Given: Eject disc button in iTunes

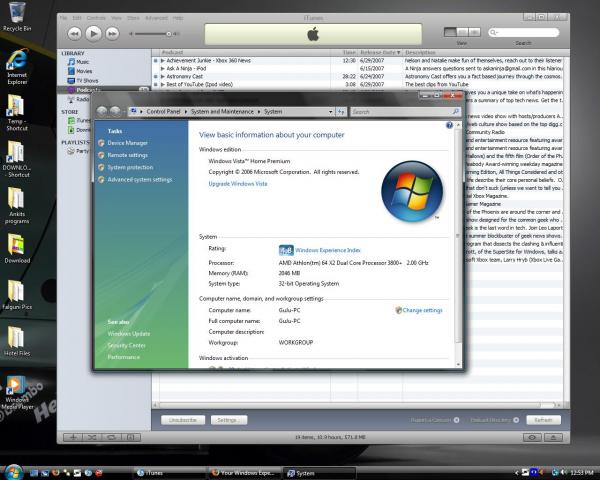Looking at the screenshot, I should tap(553, 437).
